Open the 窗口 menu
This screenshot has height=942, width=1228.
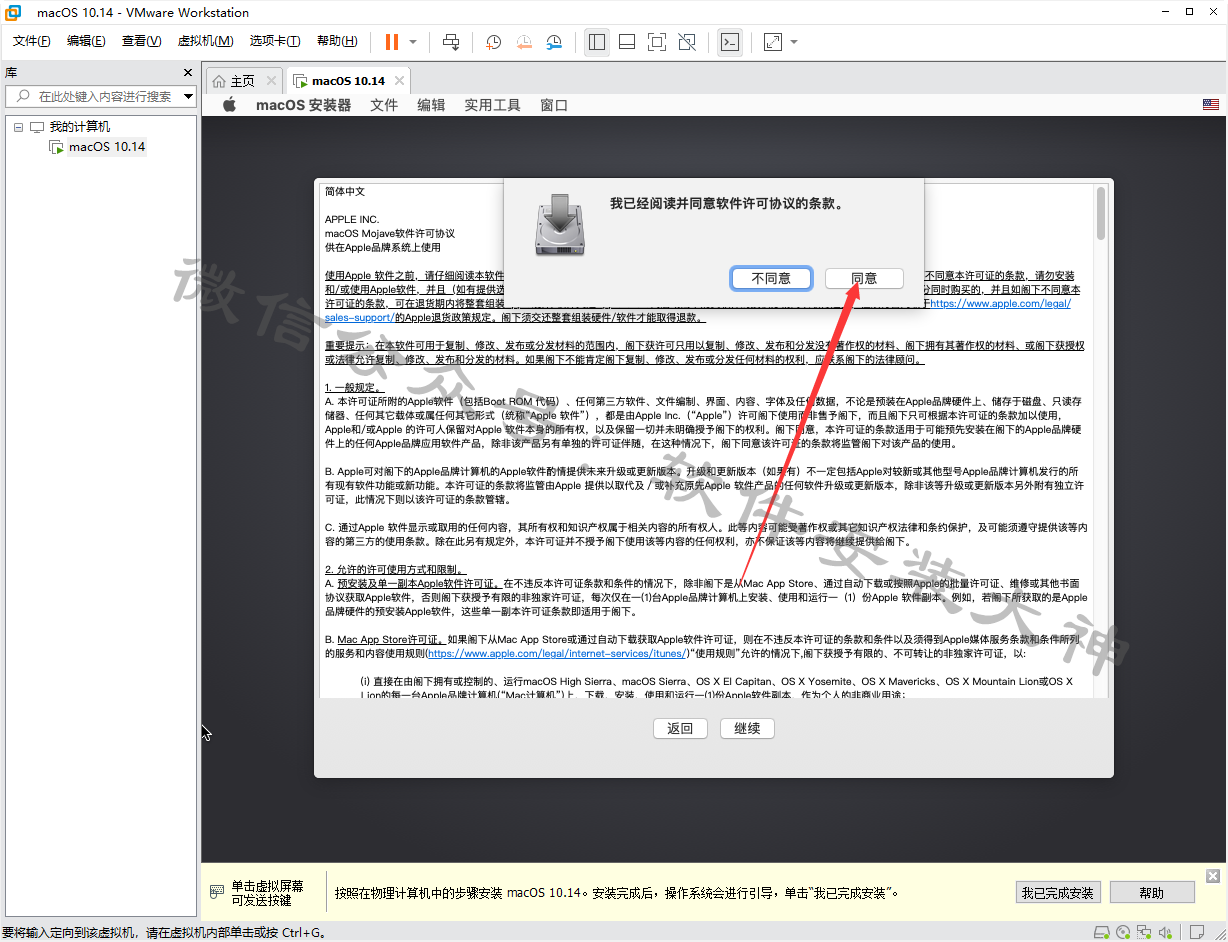coord(554,105)
